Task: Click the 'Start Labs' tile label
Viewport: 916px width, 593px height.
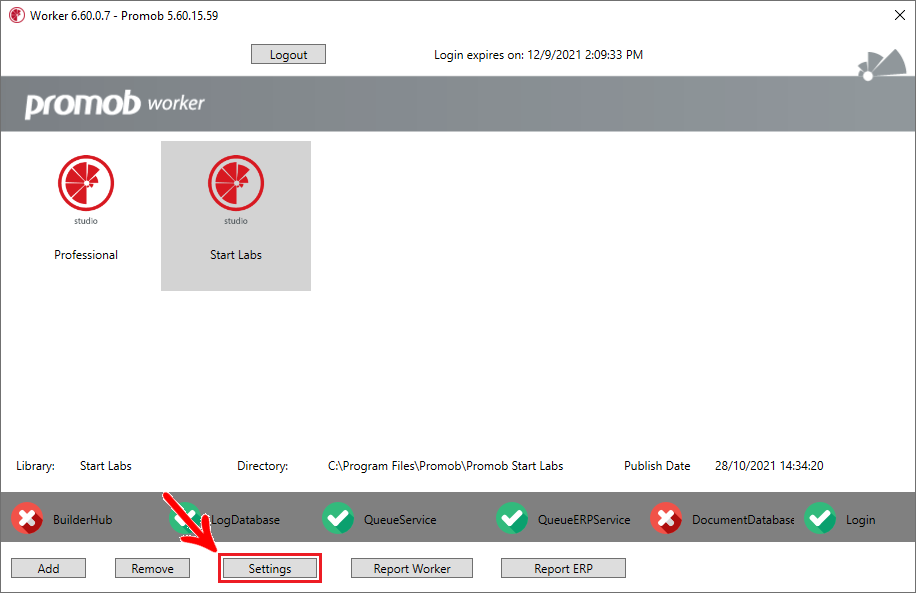Action: click(236, 255)
